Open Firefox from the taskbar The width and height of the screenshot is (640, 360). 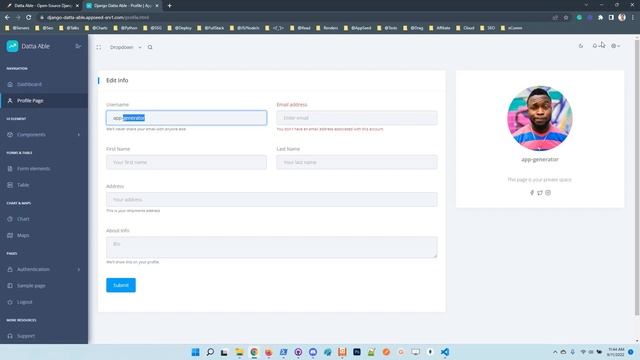click(x=269, y=352)
